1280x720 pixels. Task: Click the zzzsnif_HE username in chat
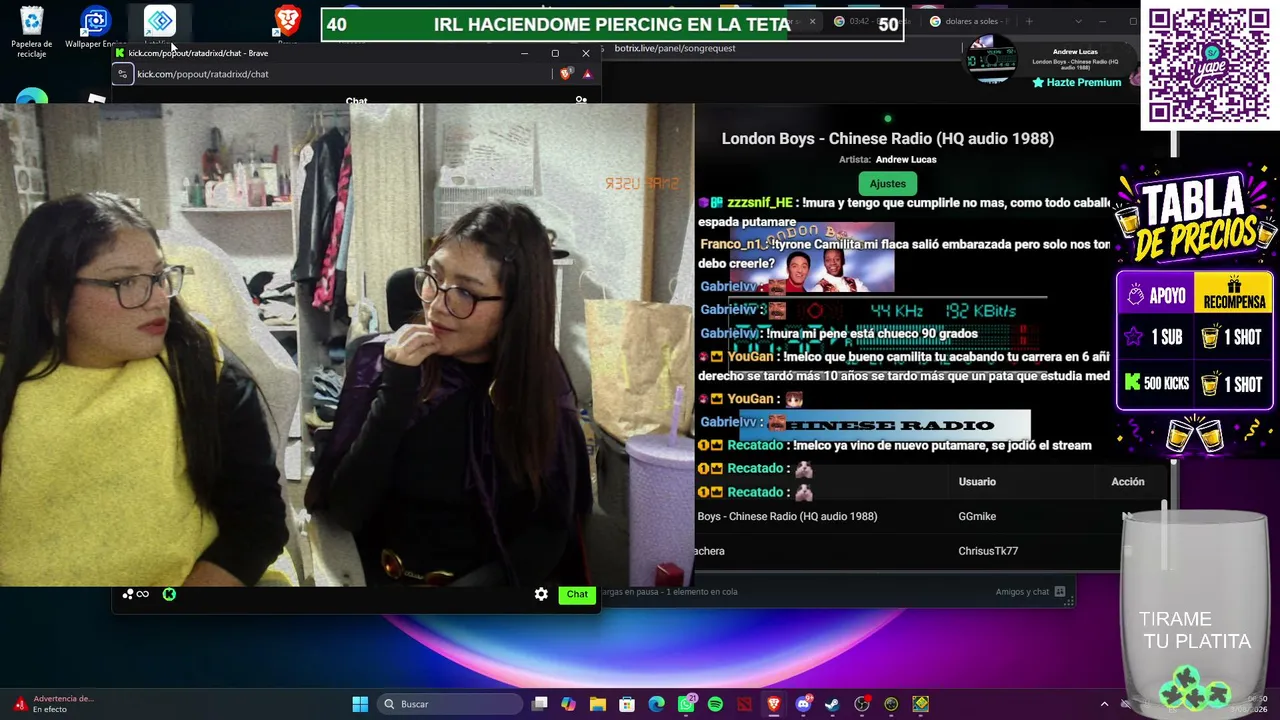759,203
